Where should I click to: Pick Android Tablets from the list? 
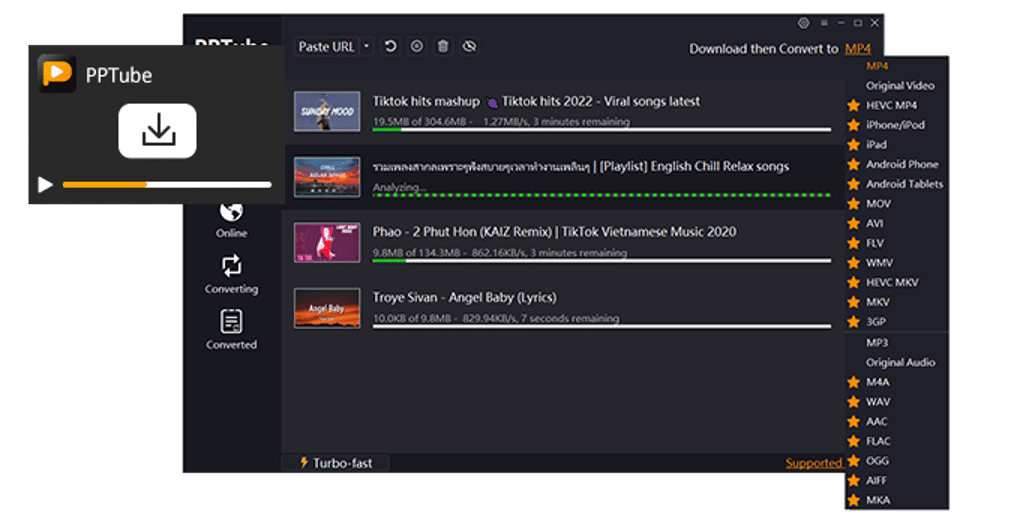coord(904,184)
